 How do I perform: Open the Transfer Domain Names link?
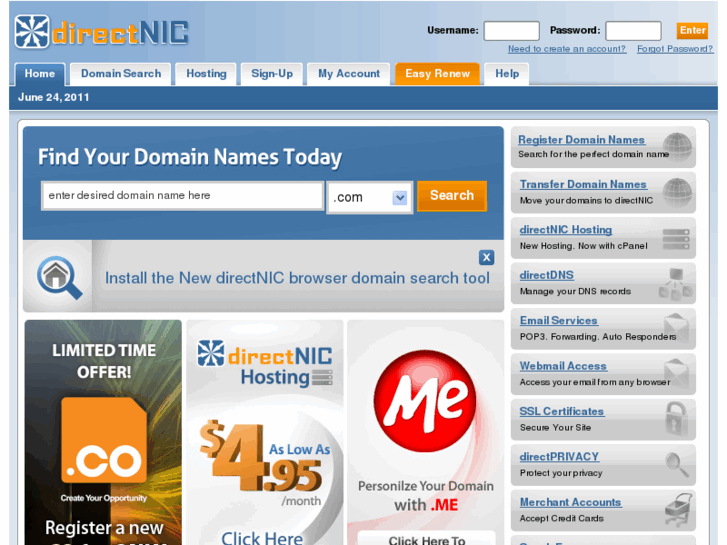pos(583,184)
